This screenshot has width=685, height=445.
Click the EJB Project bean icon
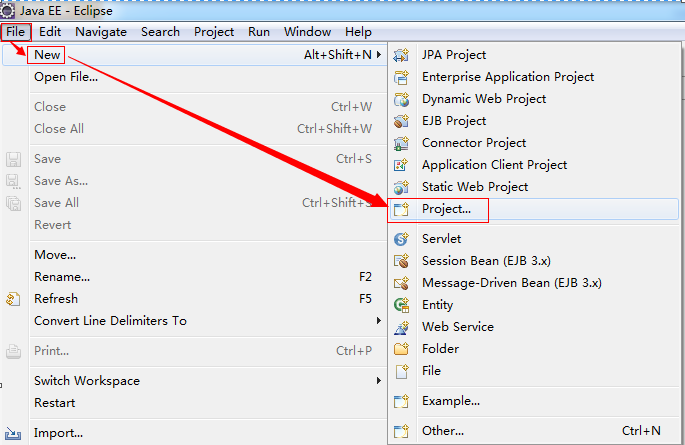click(401, 121)
